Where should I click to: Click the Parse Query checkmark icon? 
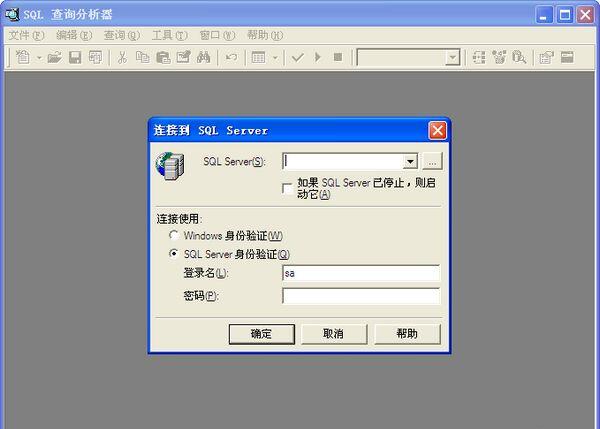click(x=298, y=58)
